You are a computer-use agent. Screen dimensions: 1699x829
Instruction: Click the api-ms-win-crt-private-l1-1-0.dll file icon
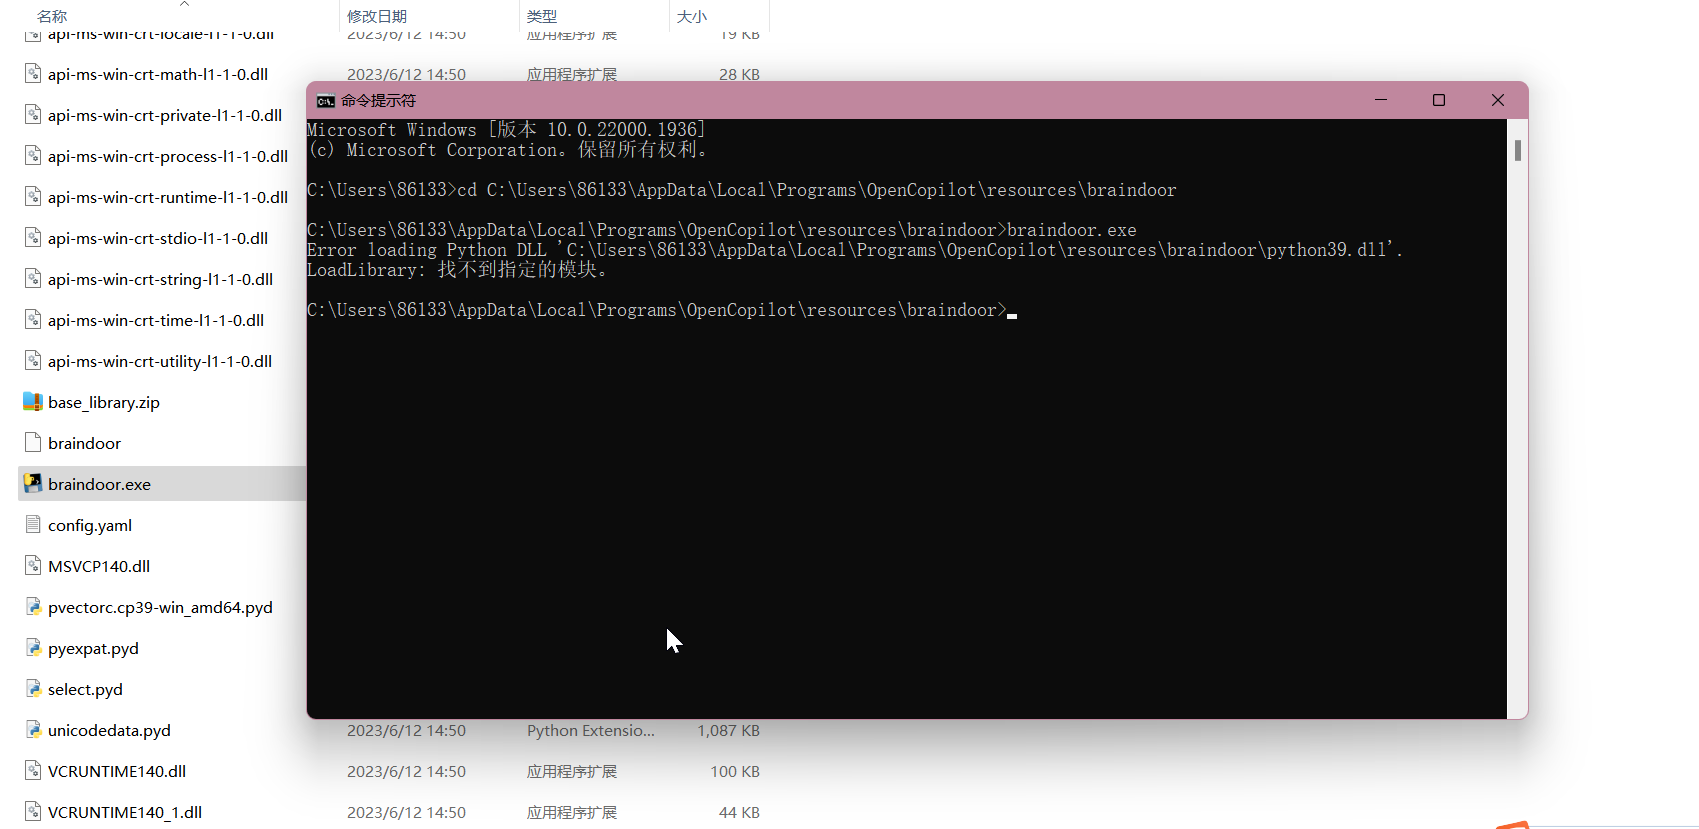[33, 115]
